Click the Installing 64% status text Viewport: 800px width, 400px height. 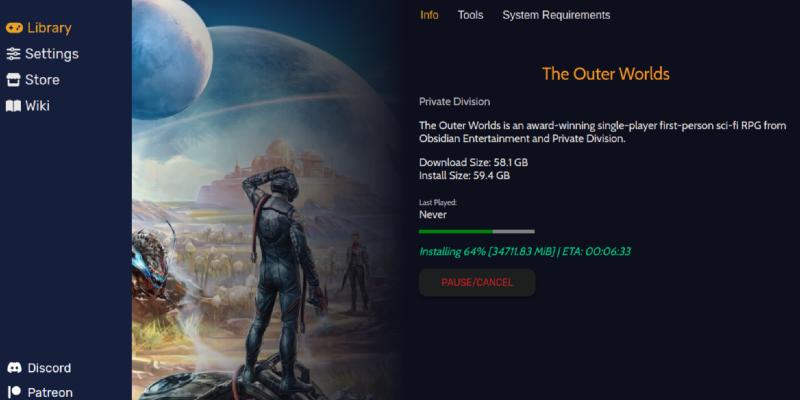click(x=525, y=252)
